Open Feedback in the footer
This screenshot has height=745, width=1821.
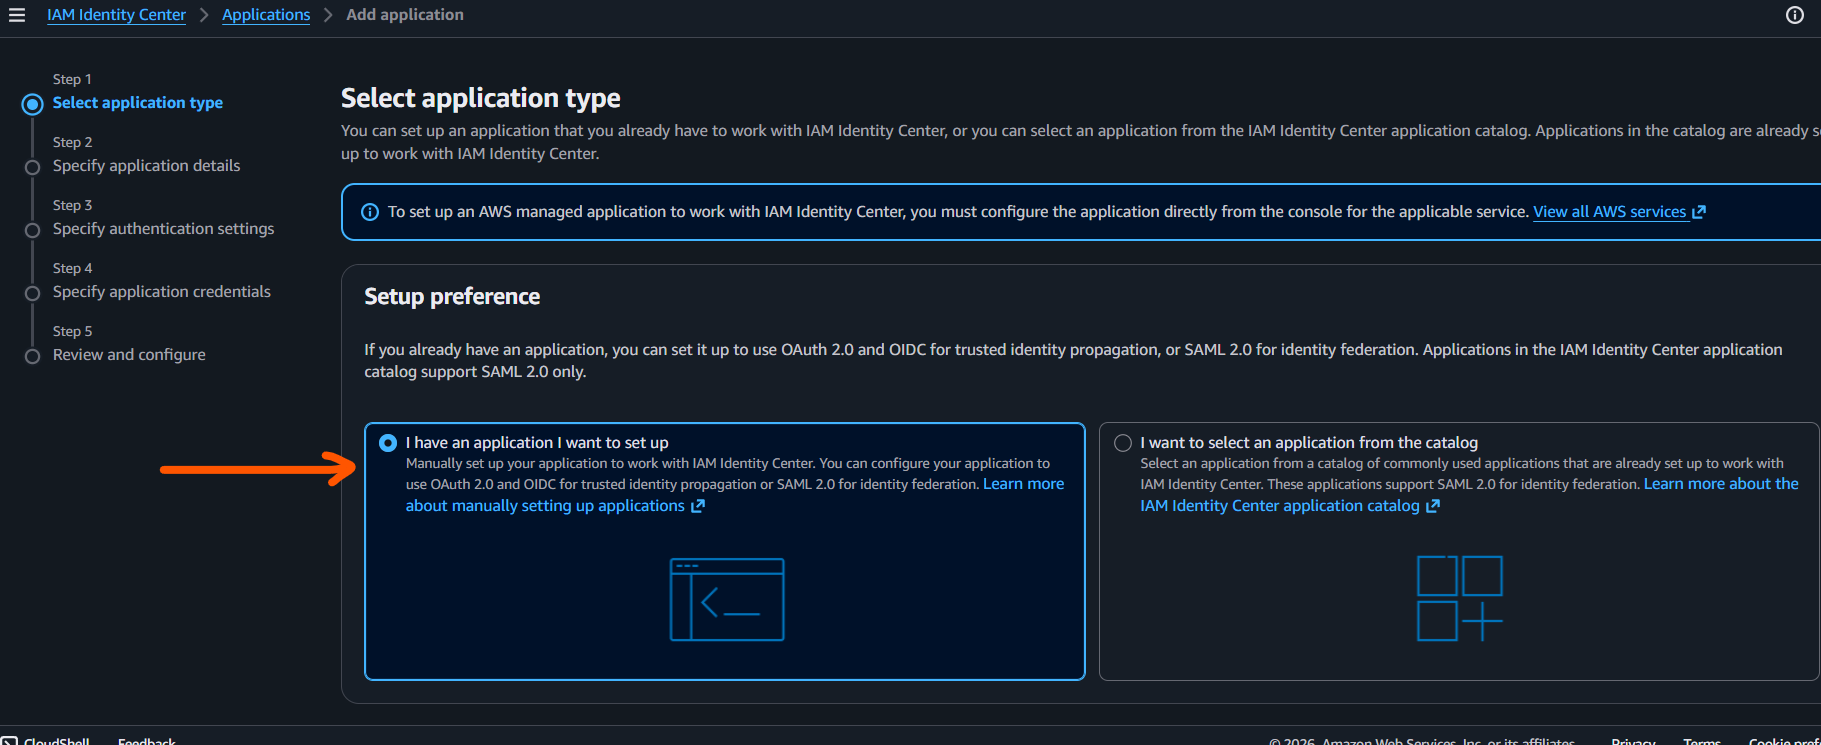(x=147, y=741)
